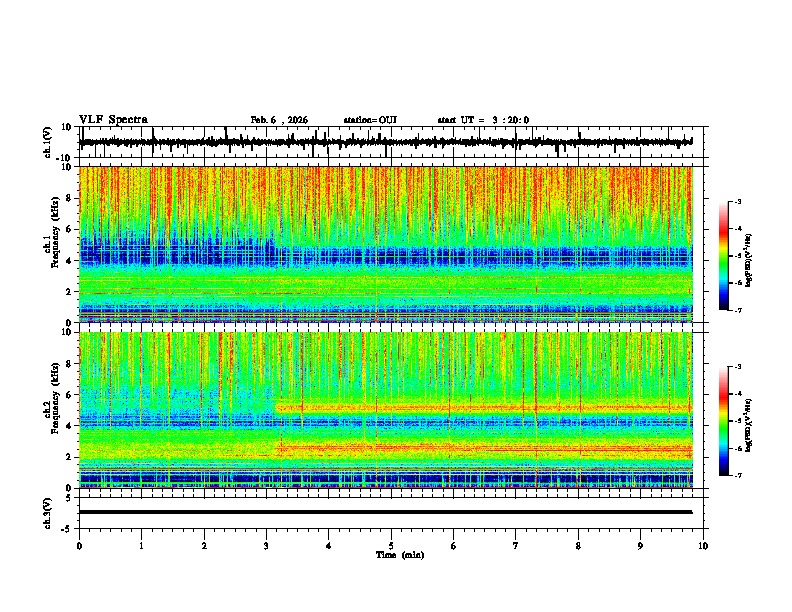Click the "9" tick on the Time axis
The image size is (792, 612).
pos(640,546)
